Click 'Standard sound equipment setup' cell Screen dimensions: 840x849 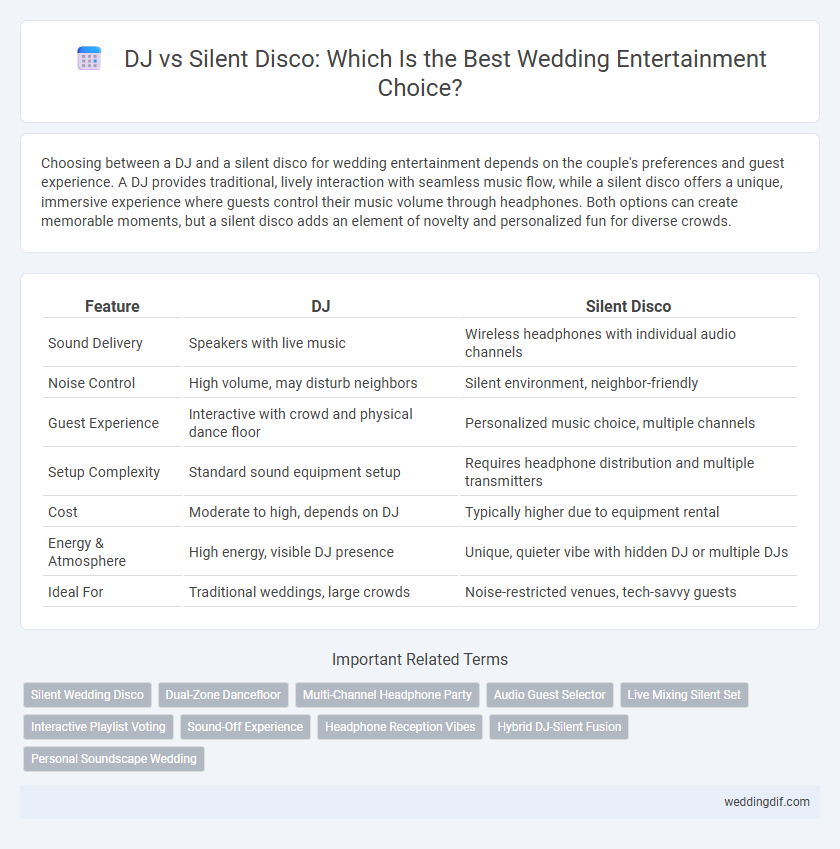pos(321,472)
